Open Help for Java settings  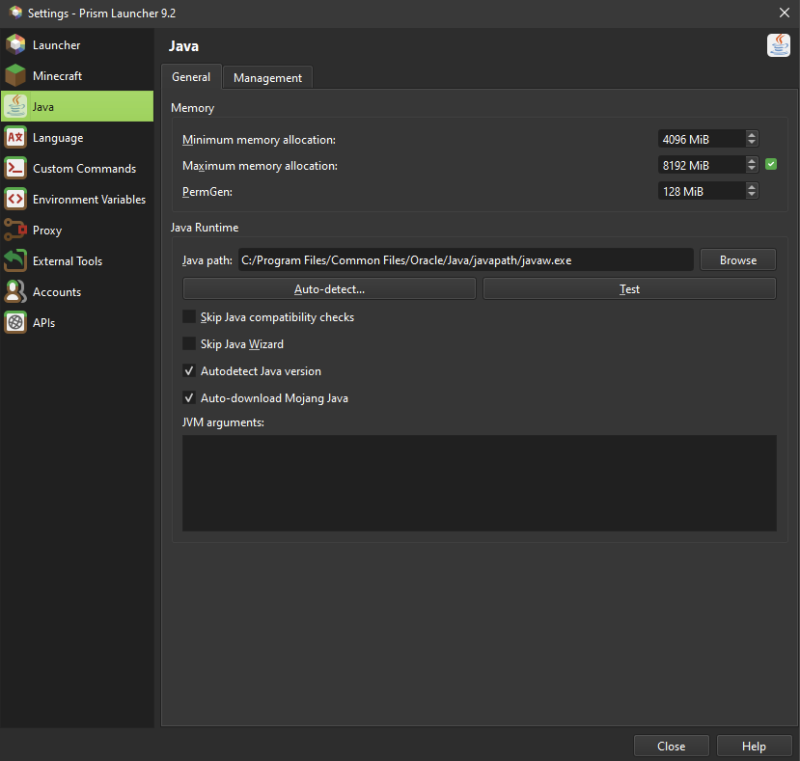754,746
